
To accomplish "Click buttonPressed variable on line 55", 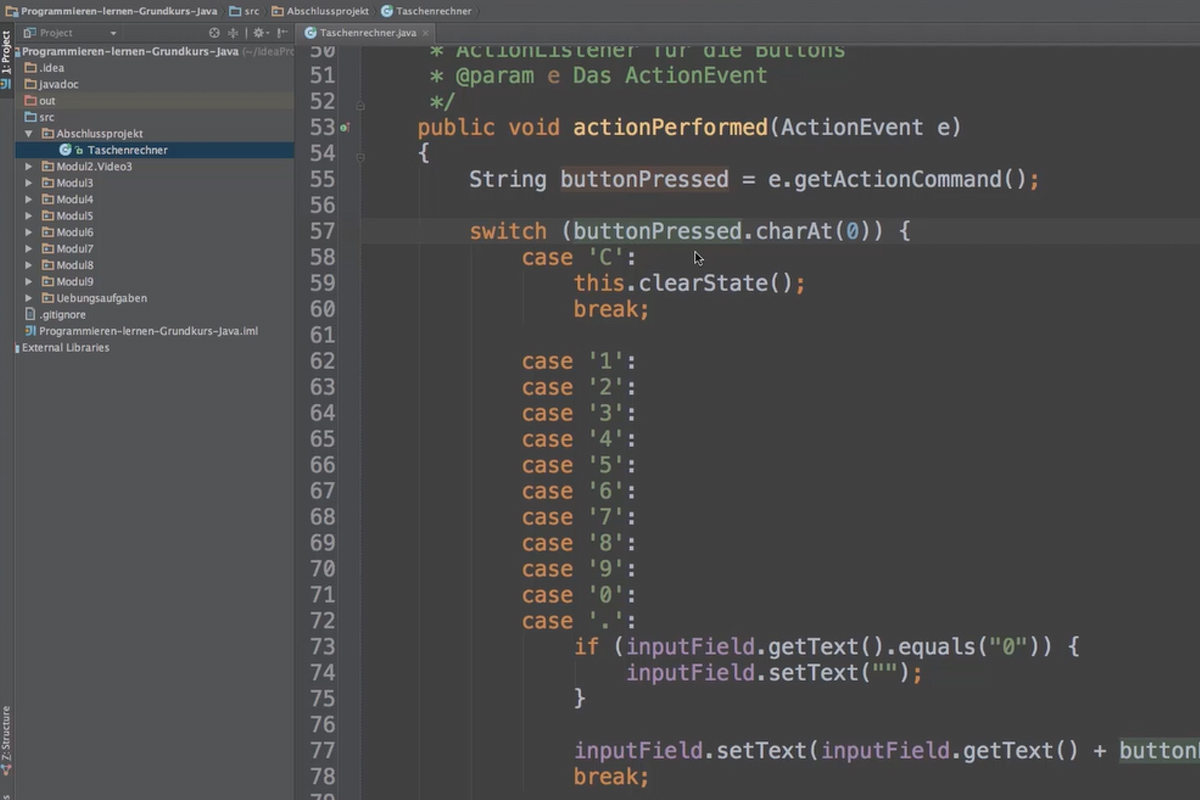I will [x=644, y=179].
